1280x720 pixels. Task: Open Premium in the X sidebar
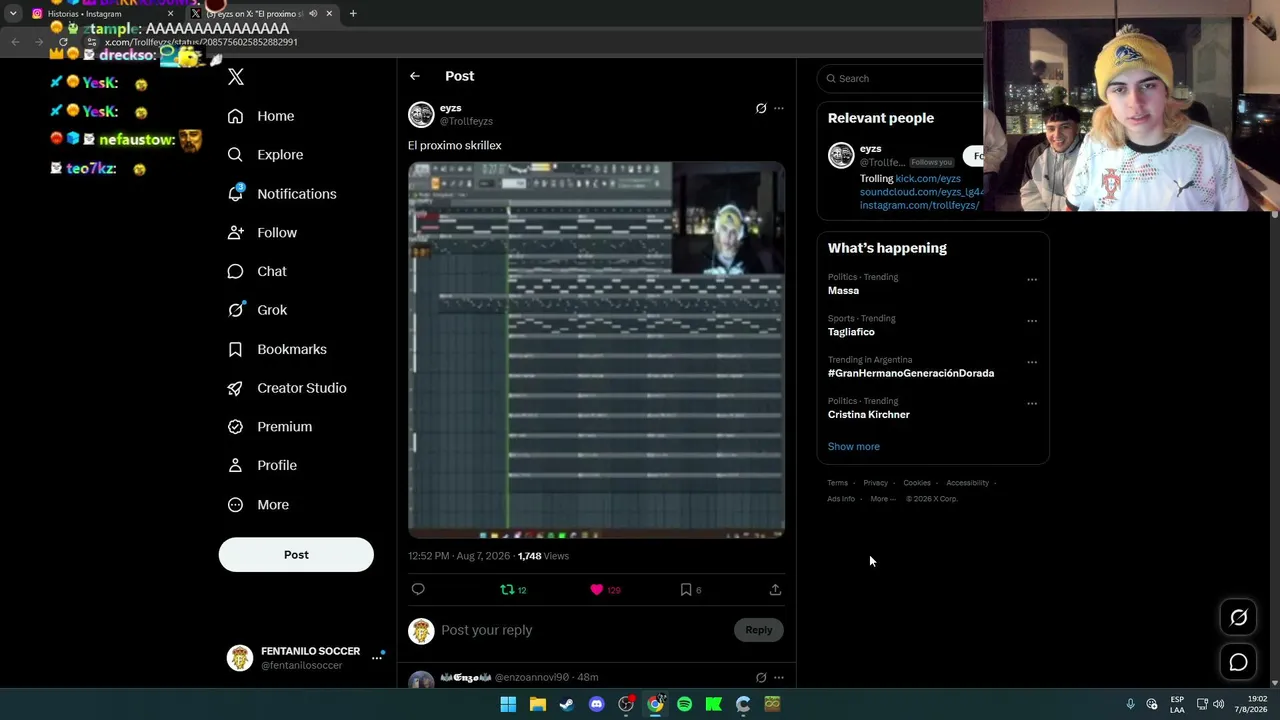(x=270, y=427)
